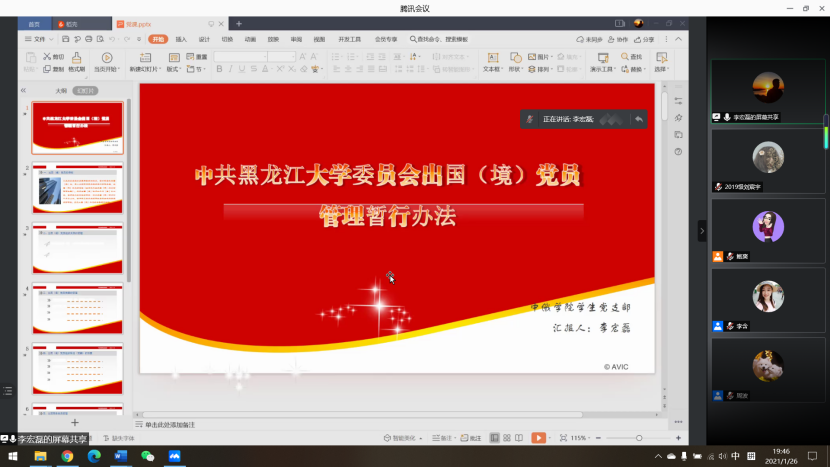Switch to normal view in status bar
Viewport: 830px width, 467px height.
tap(494, 438)
